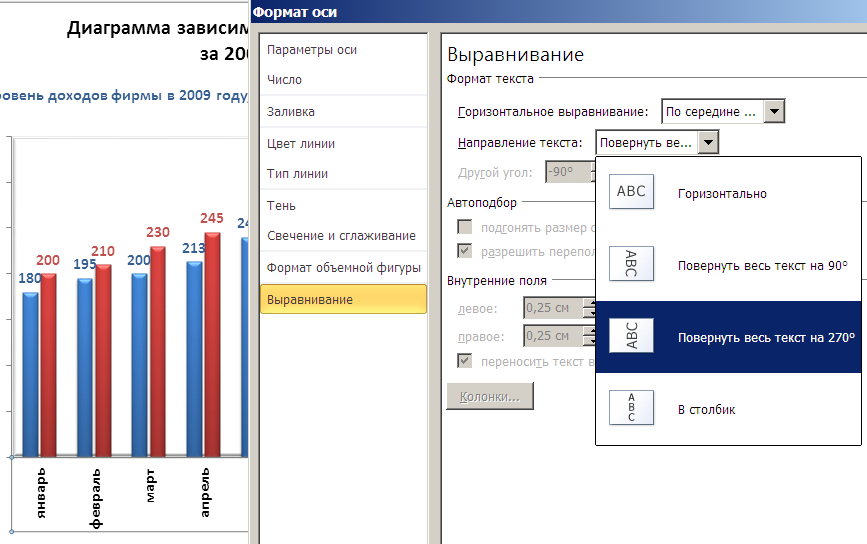Select the stacked ABC column icon
Screen dimensions: 867x544
click(x=631, y=407)
